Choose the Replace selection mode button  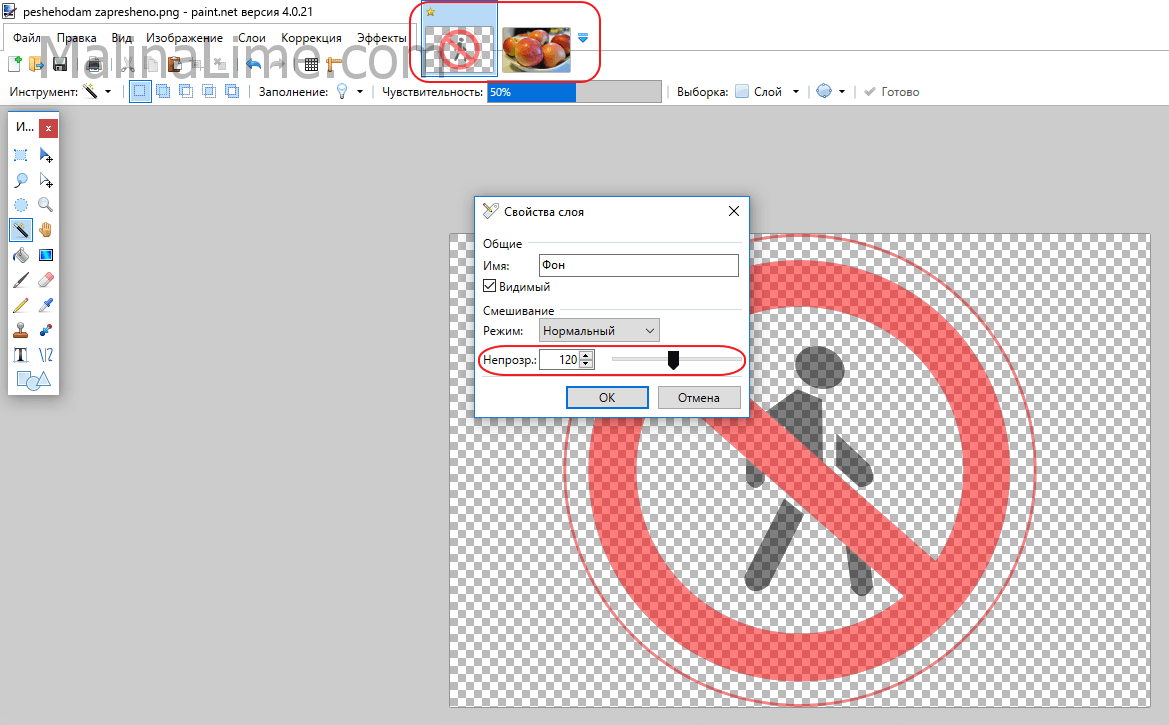click(x=140, y=91)
